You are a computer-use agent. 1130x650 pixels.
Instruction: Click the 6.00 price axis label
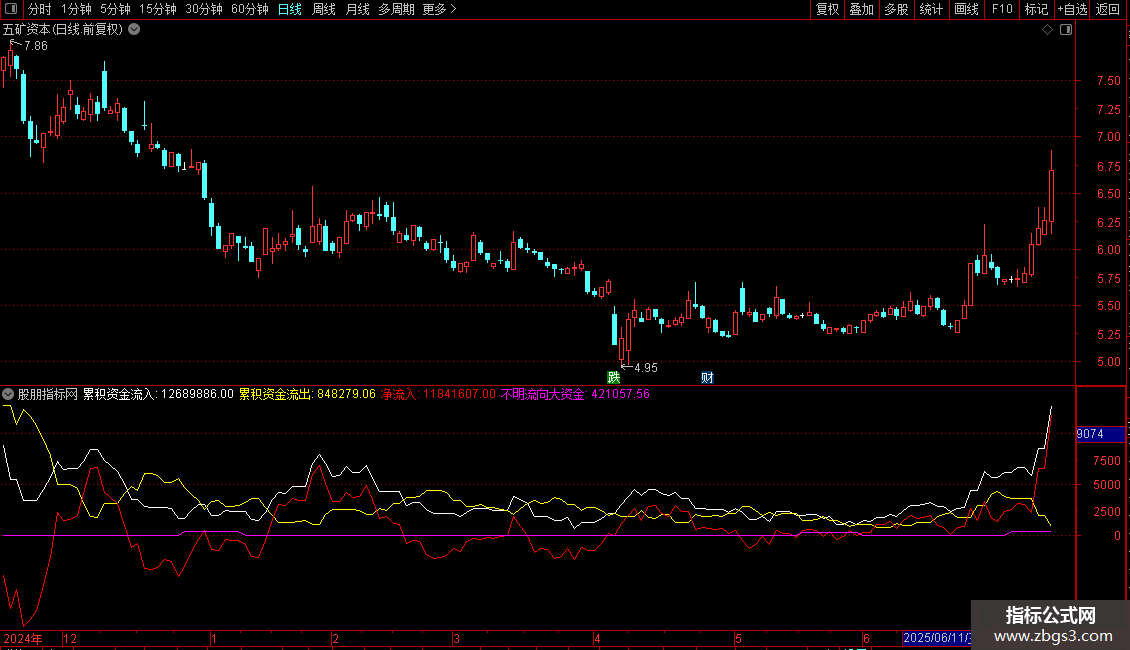pos(1108,250)
